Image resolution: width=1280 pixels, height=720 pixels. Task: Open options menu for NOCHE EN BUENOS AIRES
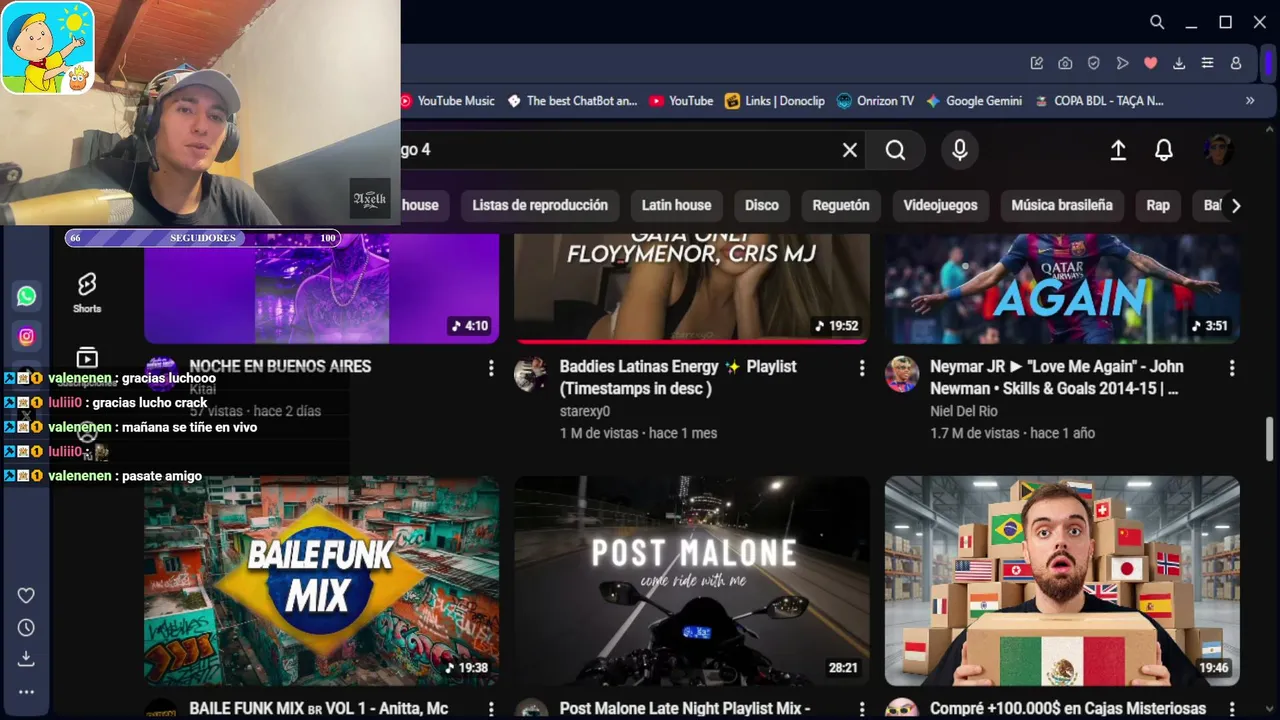[x=491, y=368]
